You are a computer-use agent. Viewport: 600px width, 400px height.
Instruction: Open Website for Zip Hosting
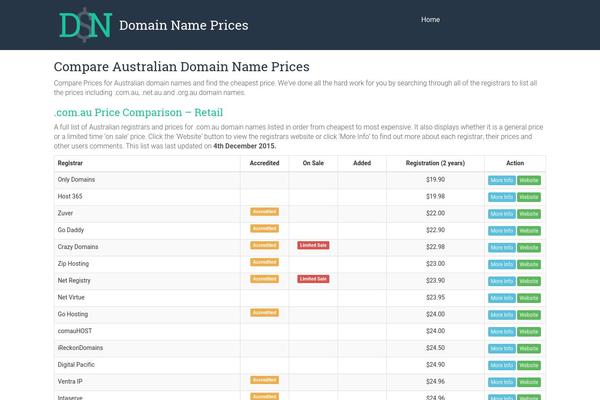pos(529,264)
